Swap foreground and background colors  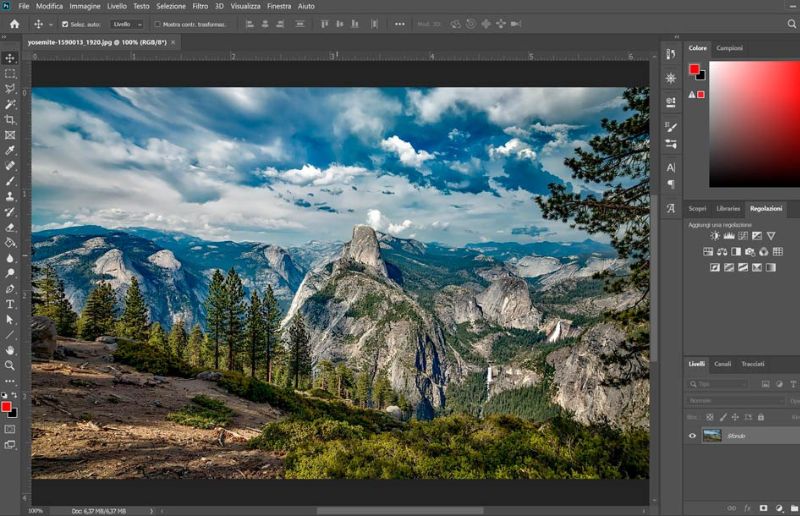pos(14,395)
